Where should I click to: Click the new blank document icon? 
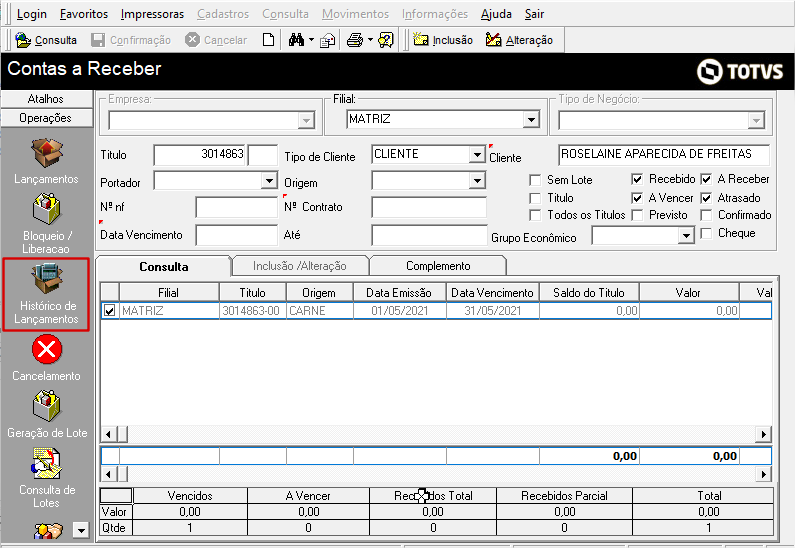(269, 40)
